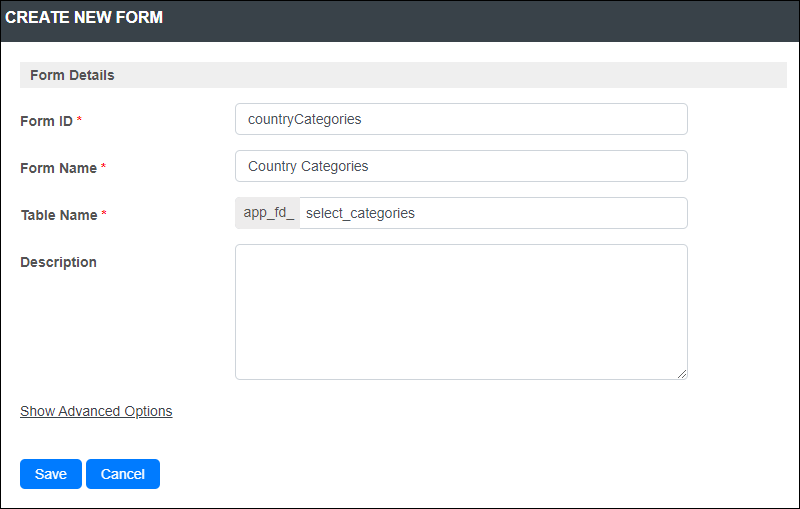800x509 pixels.
Task: Click the Form Details section header
Action: tap(403, 75)
